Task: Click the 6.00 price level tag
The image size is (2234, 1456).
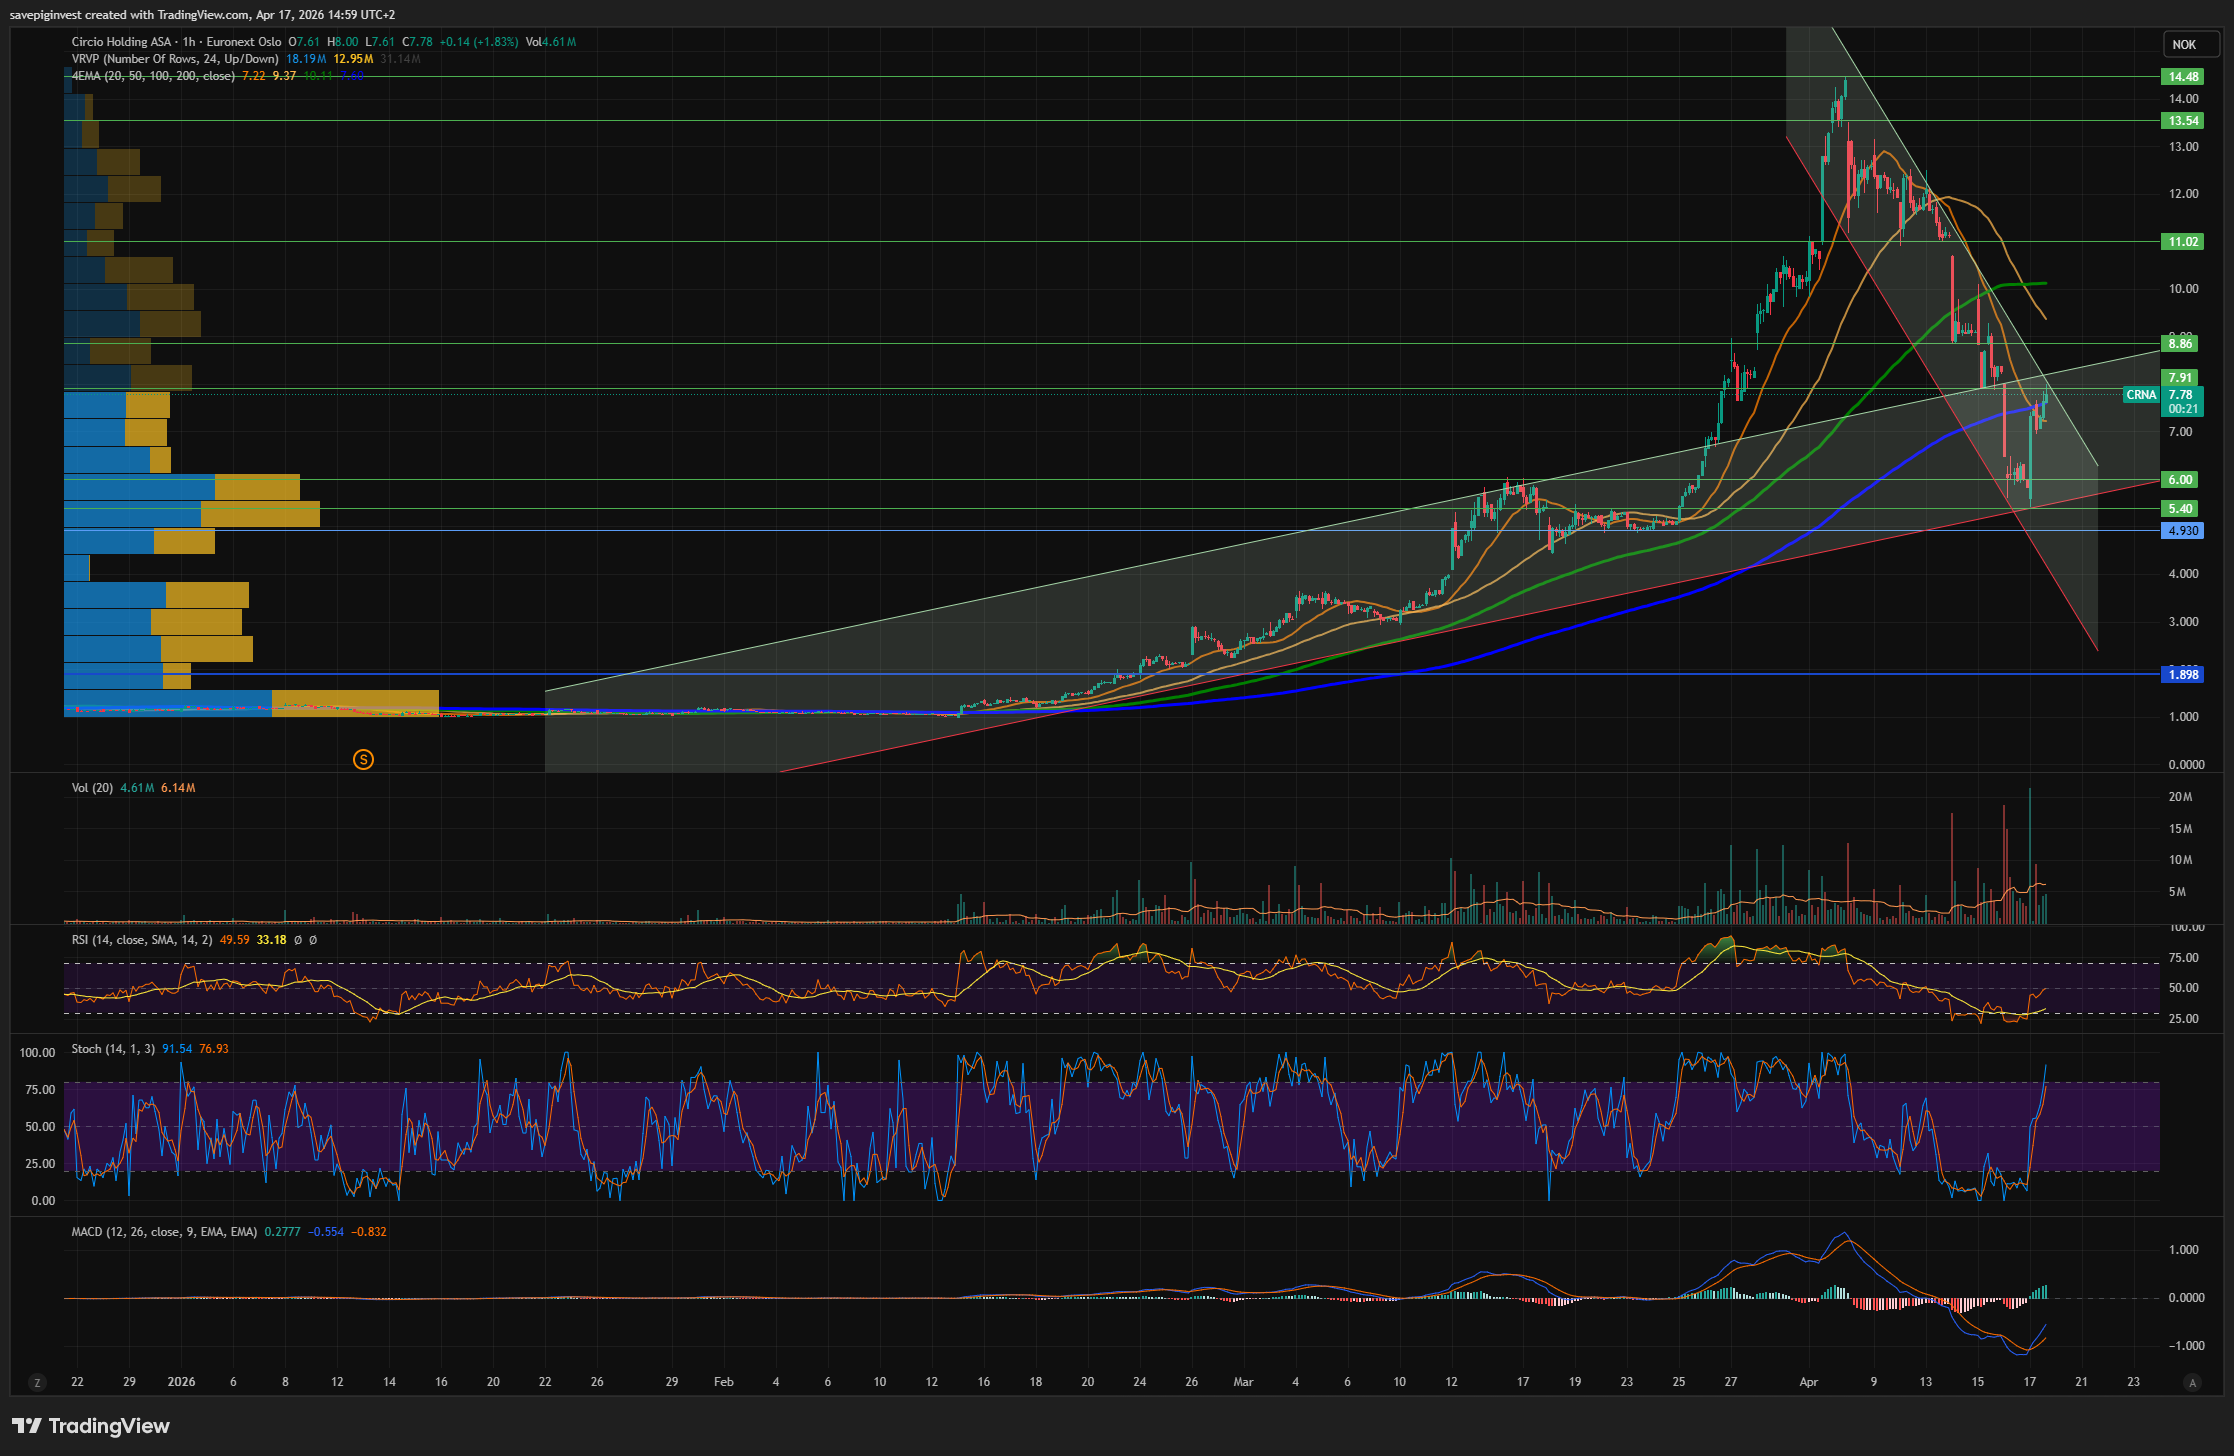Action: click(x=2181, y=480)
